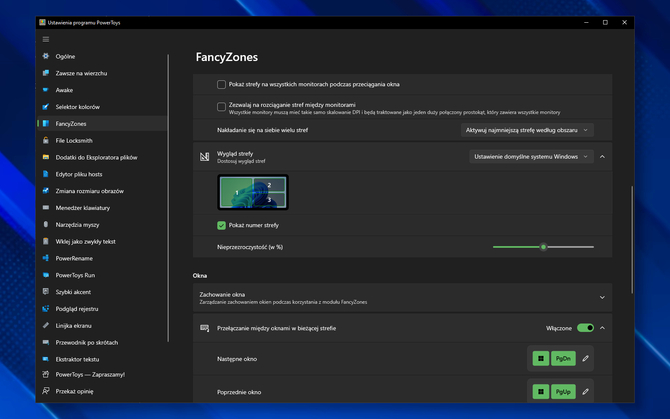Click the Przekaż opinię feedback icon
Screen dimensions: 670x419
point(46,391)
